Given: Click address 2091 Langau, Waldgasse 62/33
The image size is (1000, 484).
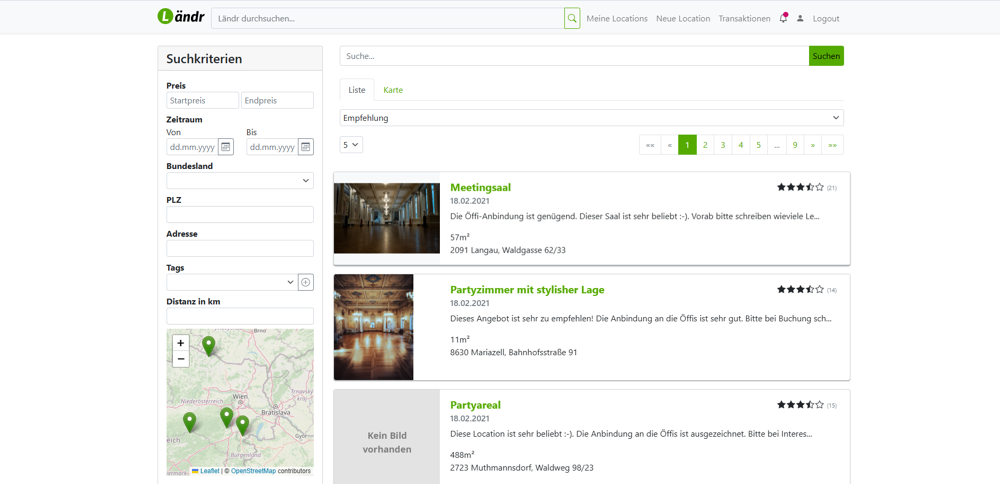Looking at the screenshot, I should [508, 250].
